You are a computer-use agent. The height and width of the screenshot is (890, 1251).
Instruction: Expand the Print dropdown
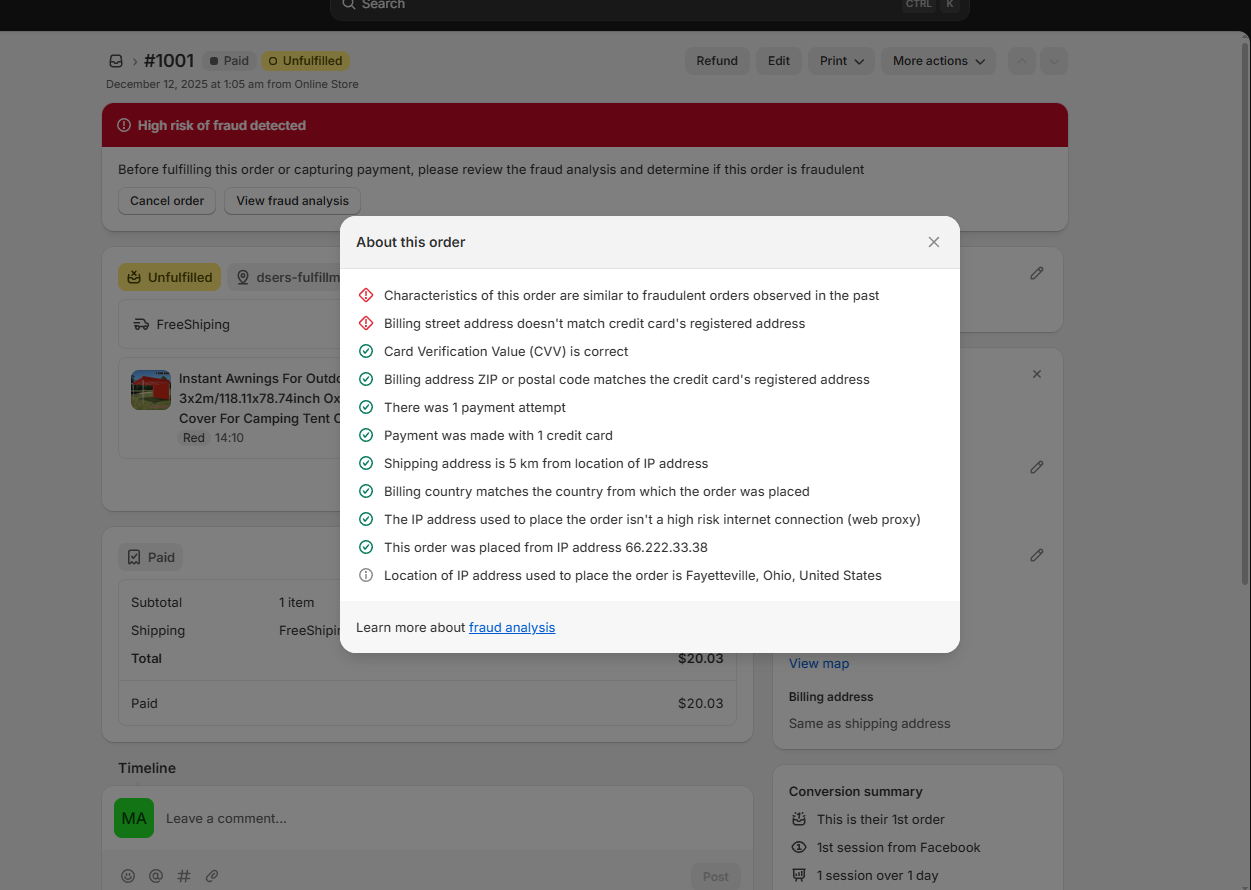(840, 61)
